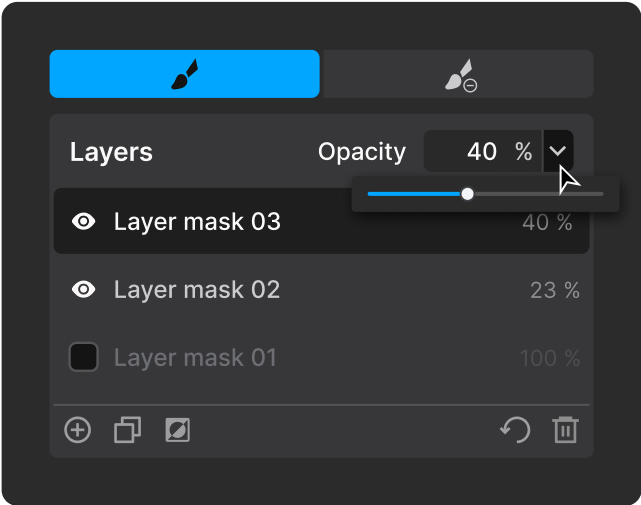Select the Layer mask 01 row
This screenshot has width=641, height=505.
322,358
